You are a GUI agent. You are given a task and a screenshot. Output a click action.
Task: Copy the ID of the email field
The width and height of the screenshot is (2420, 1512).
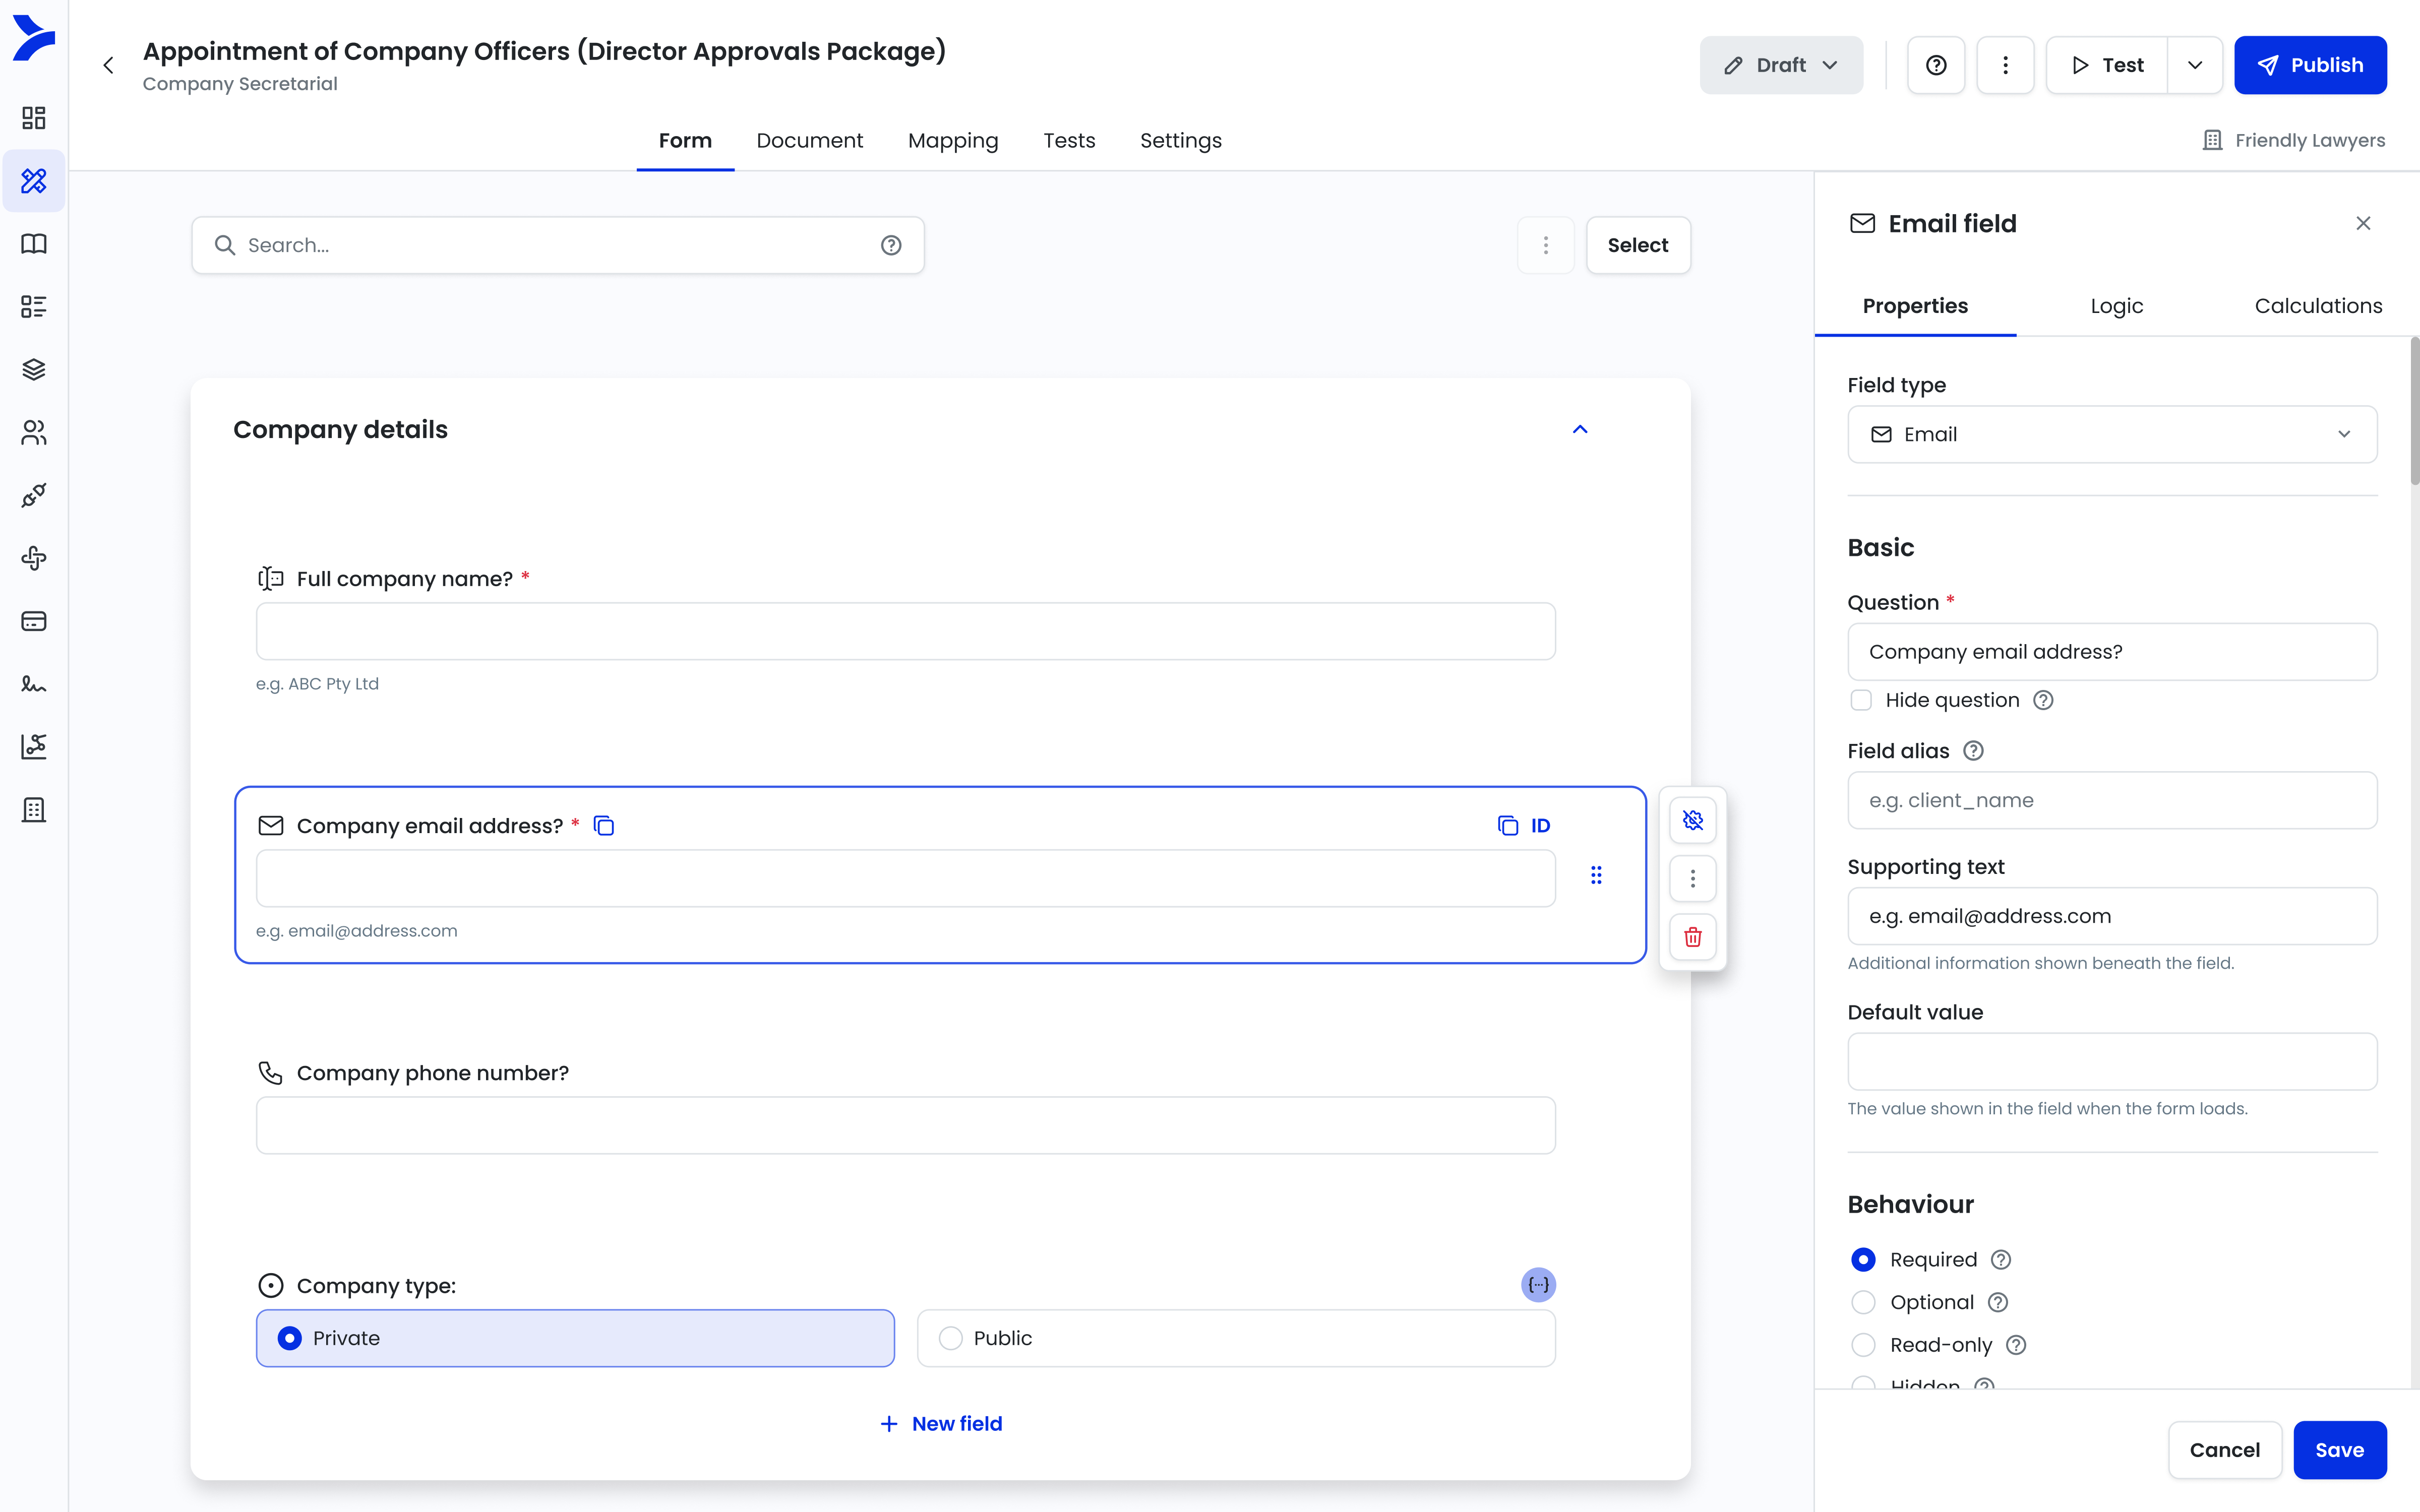tap(1509, 825)
